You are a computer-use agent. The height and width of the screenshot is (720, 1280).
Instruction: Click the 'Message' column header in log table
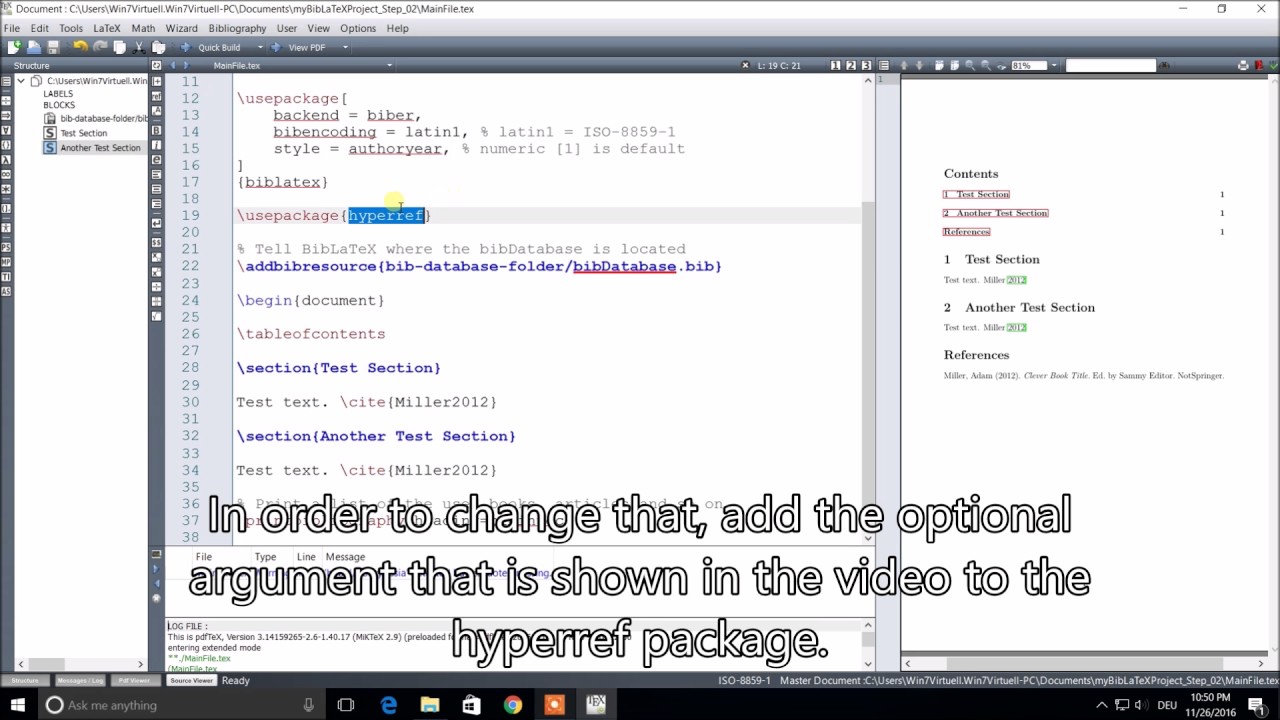345,557
